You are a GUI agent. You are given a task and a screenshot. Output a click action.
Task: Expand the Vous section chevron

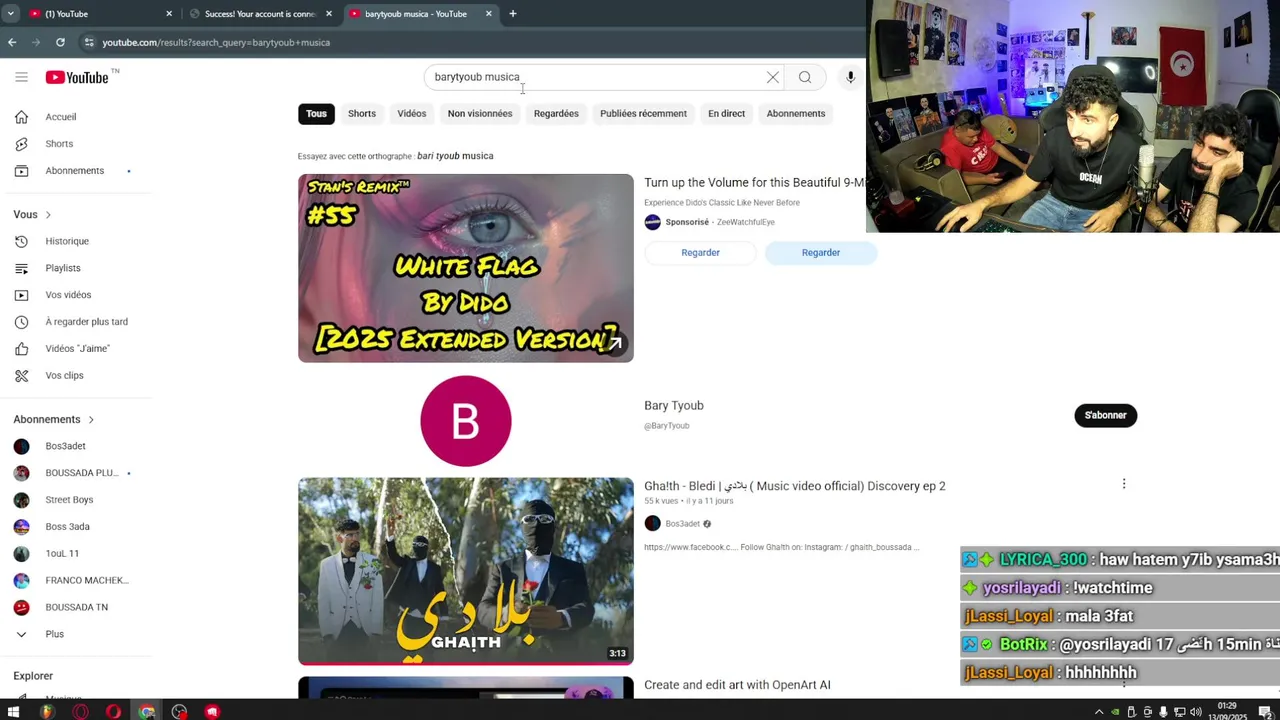47,215
